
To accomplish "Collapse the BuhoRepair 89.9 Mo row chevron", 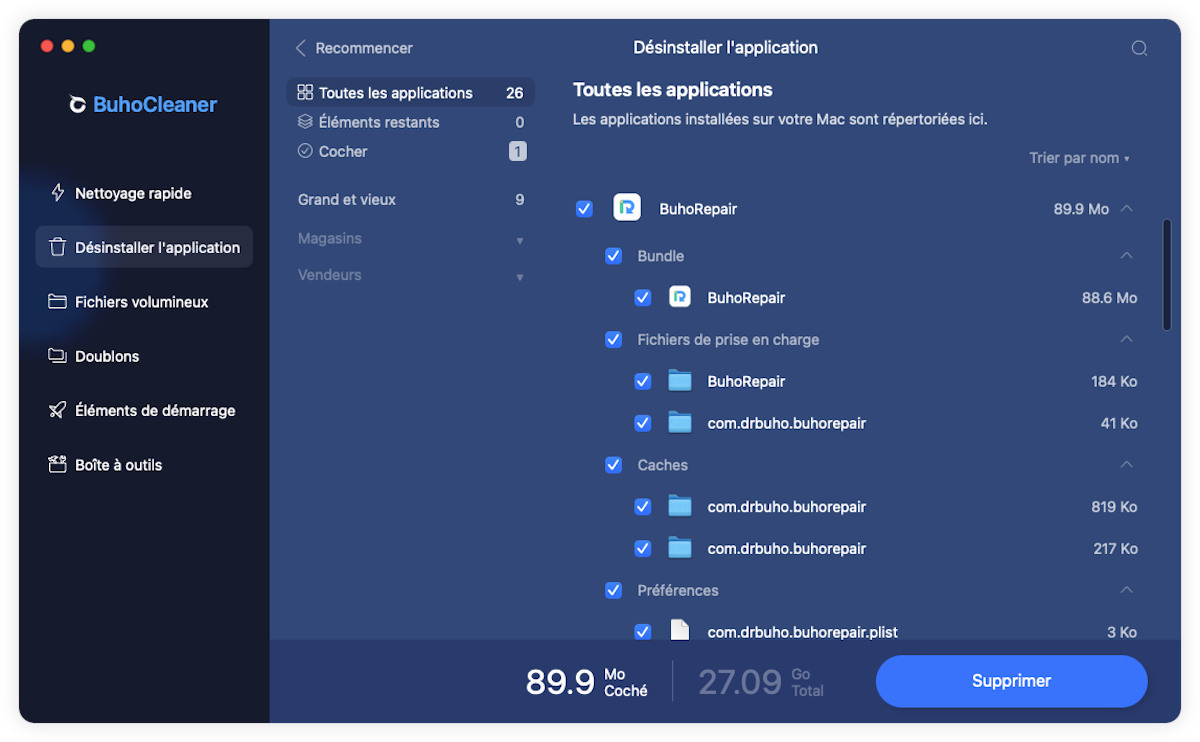I will [1127, 209].
